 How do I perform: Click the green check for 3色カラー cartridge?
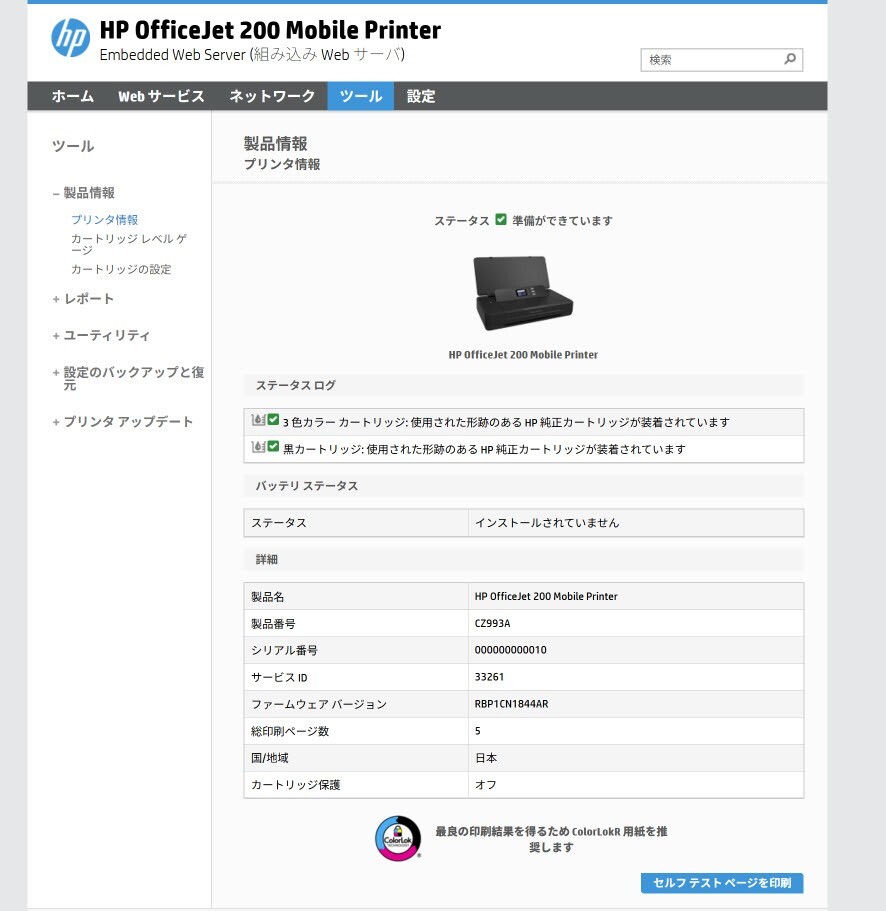(273, 419)
